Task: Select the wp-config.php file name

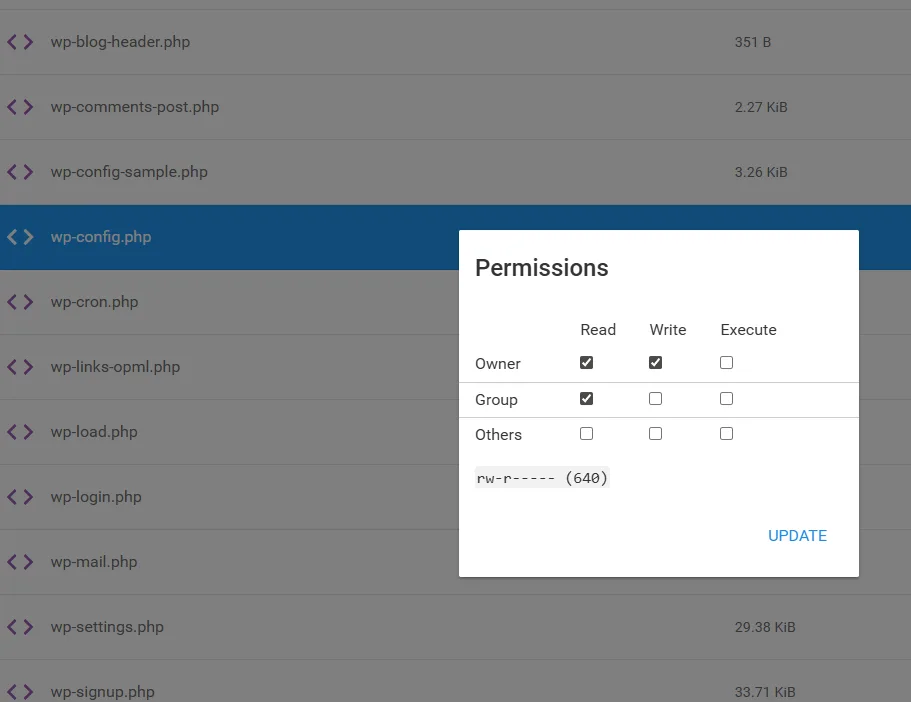Action: click(x=101, y=238)
